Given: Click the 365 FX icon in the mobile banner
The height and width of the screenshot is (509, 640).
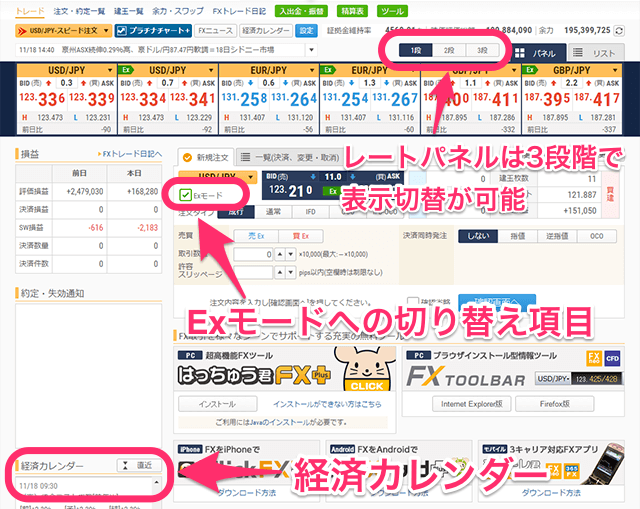Looking at the screenshot, I should pyautogui.click(x=571, y=471).
